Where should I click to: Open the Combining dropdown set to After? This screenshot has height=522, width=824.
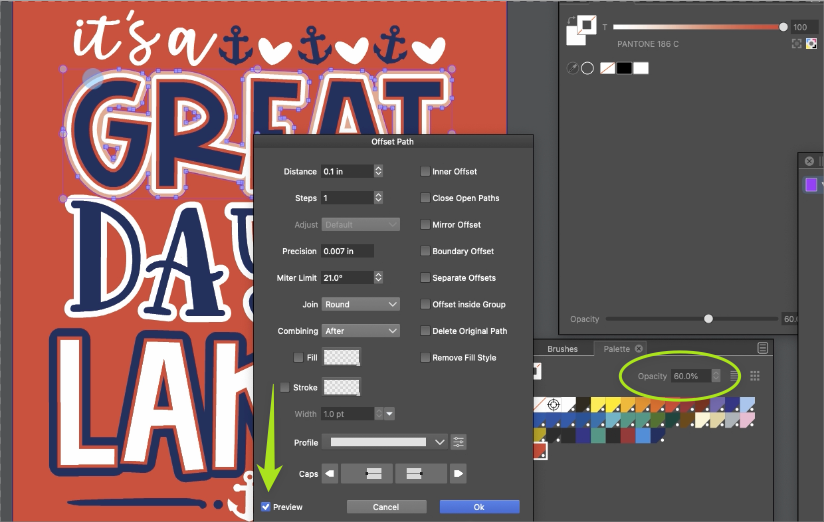(x=361, y=331)
